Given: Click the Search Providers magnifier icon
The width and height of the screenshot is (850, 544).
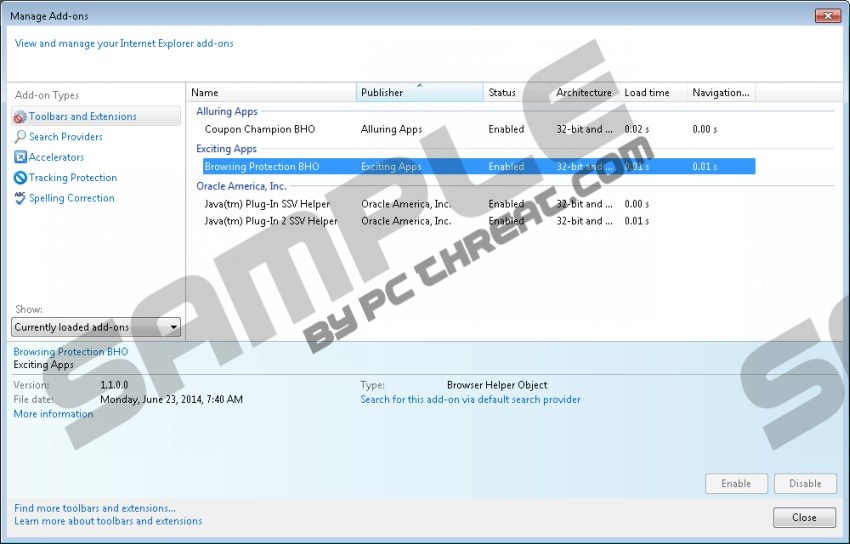Looking at the screenshot, I should pos(20,137).
